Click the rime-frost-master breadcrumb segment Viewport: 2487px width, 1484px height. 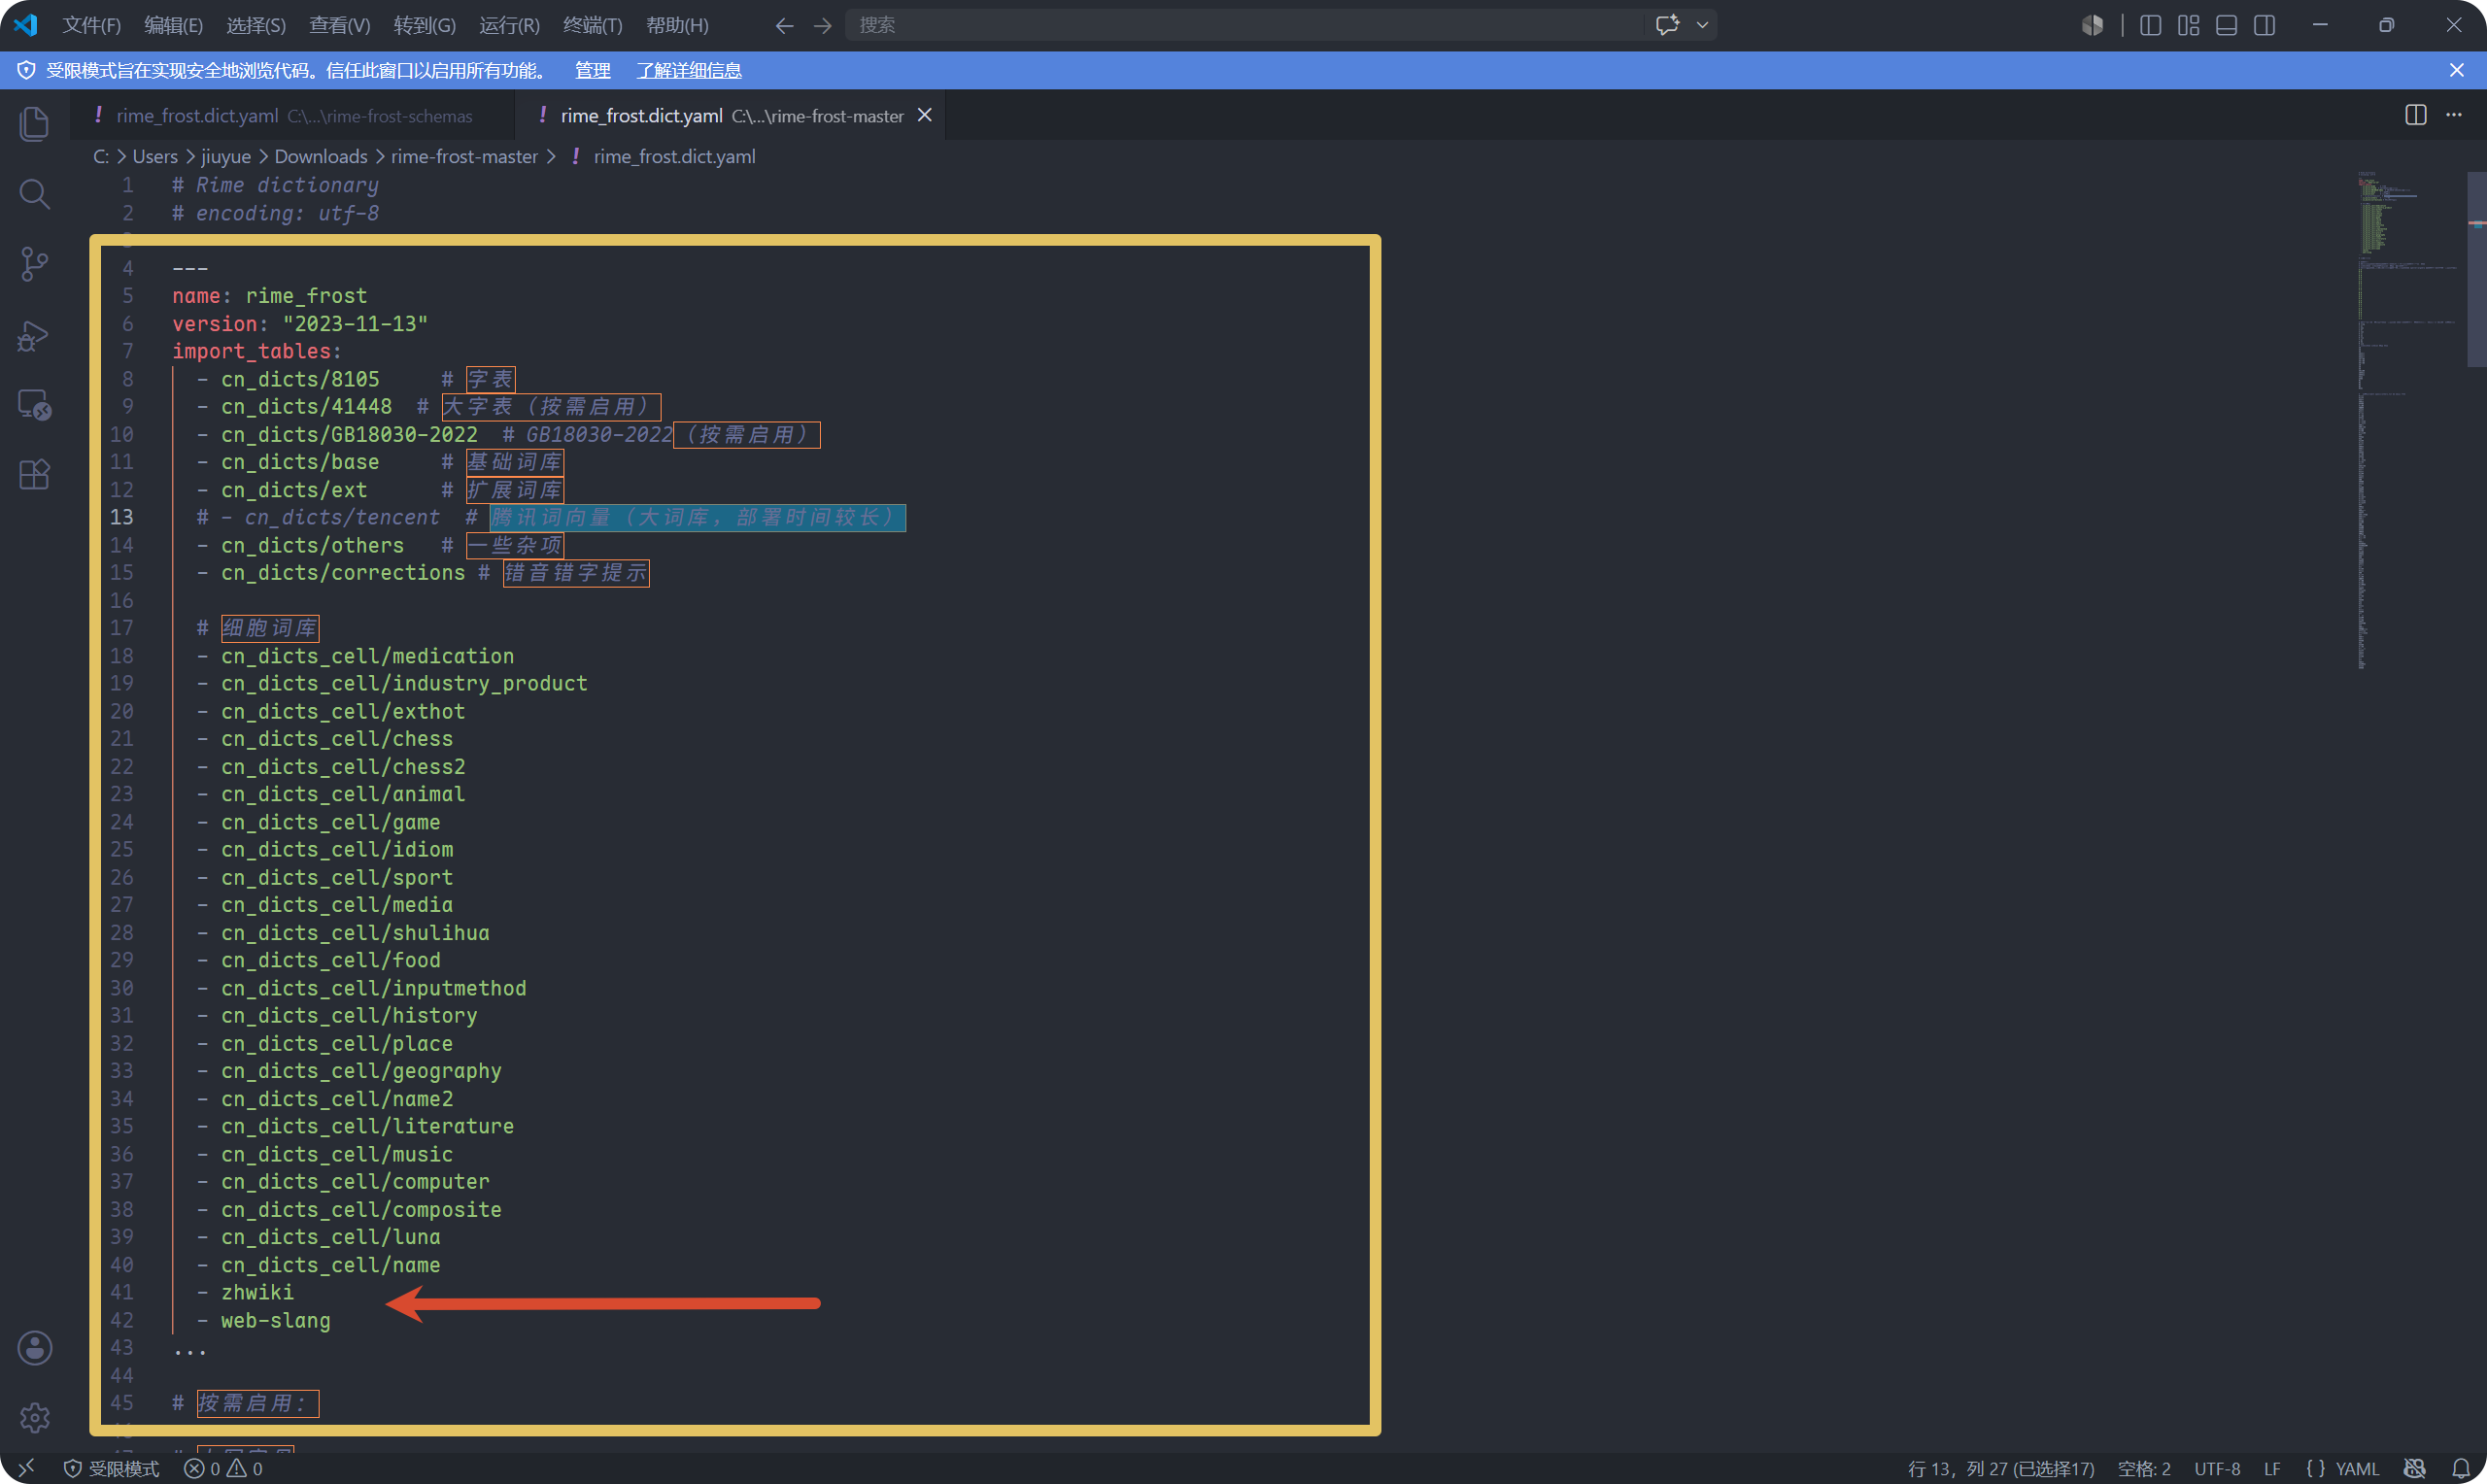coord(464,156)
